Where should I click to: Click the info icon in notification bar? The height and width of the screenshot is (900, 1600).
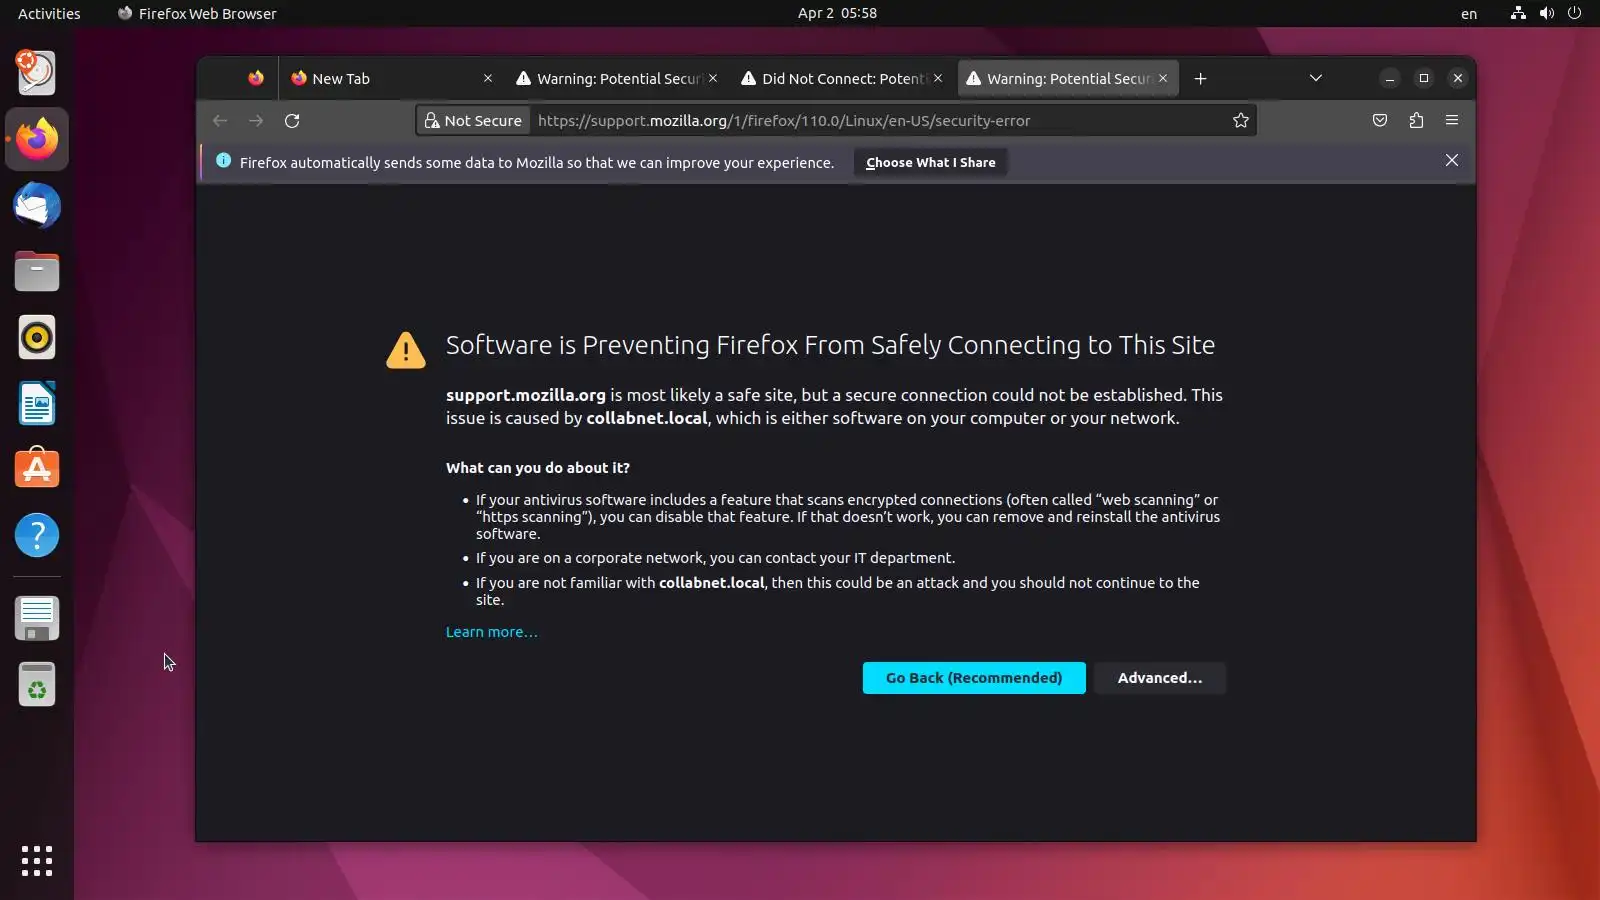click(x=223, y=161)
